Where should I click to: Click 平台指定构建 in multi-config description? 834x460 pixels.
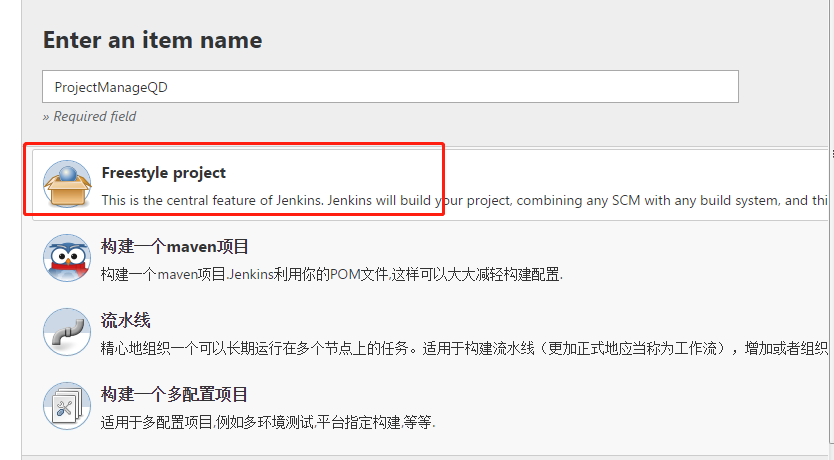[x=358, y=422]
